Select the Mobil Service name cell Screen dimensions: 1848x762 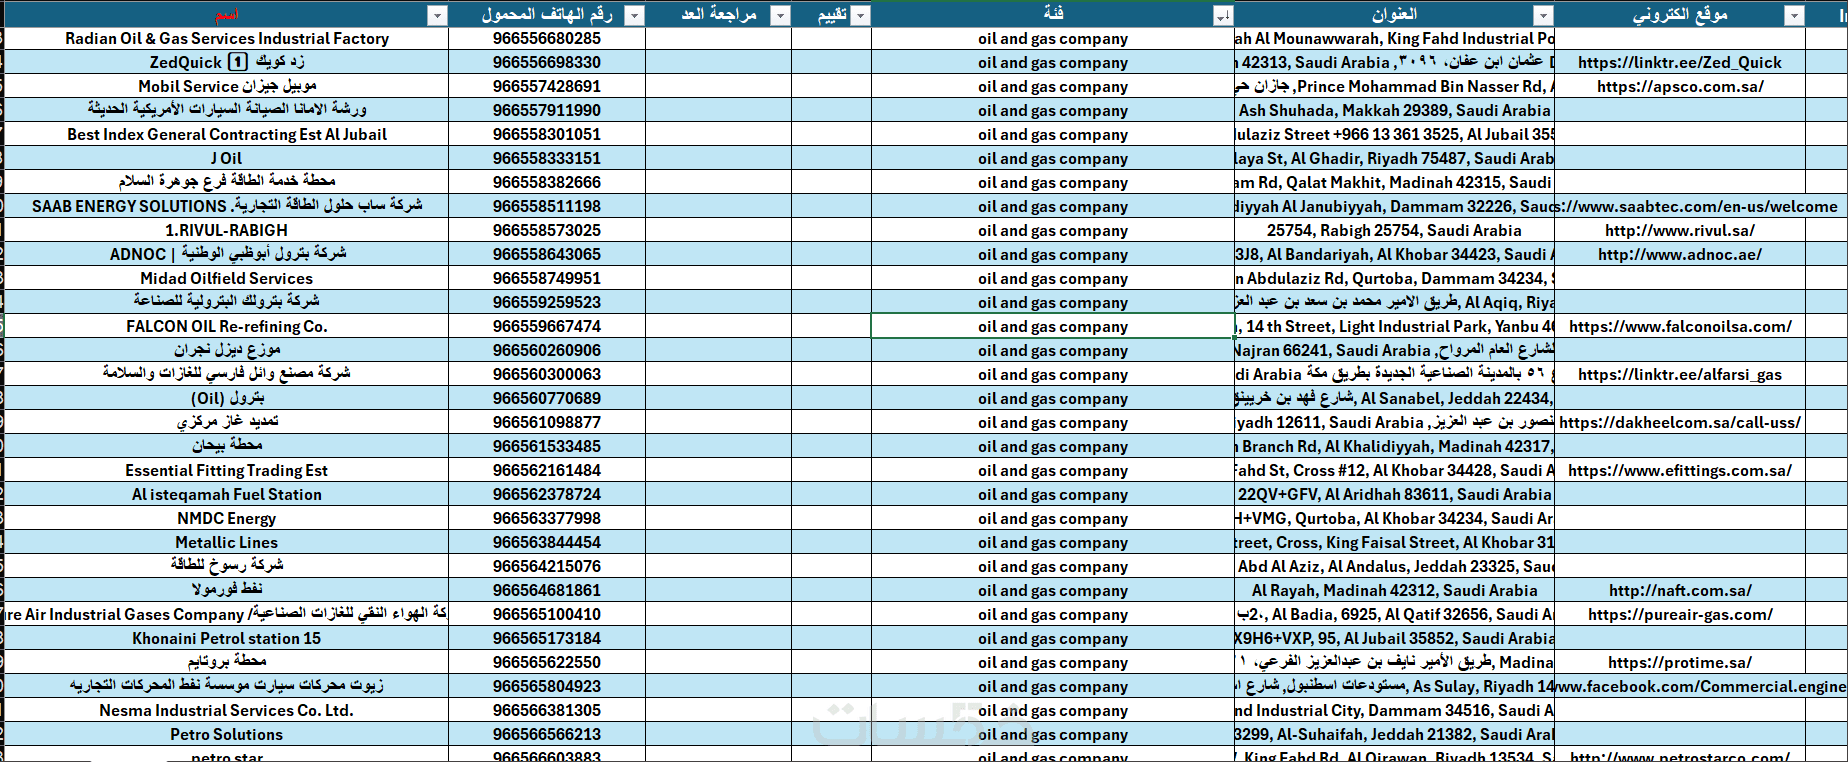point(227,86)
